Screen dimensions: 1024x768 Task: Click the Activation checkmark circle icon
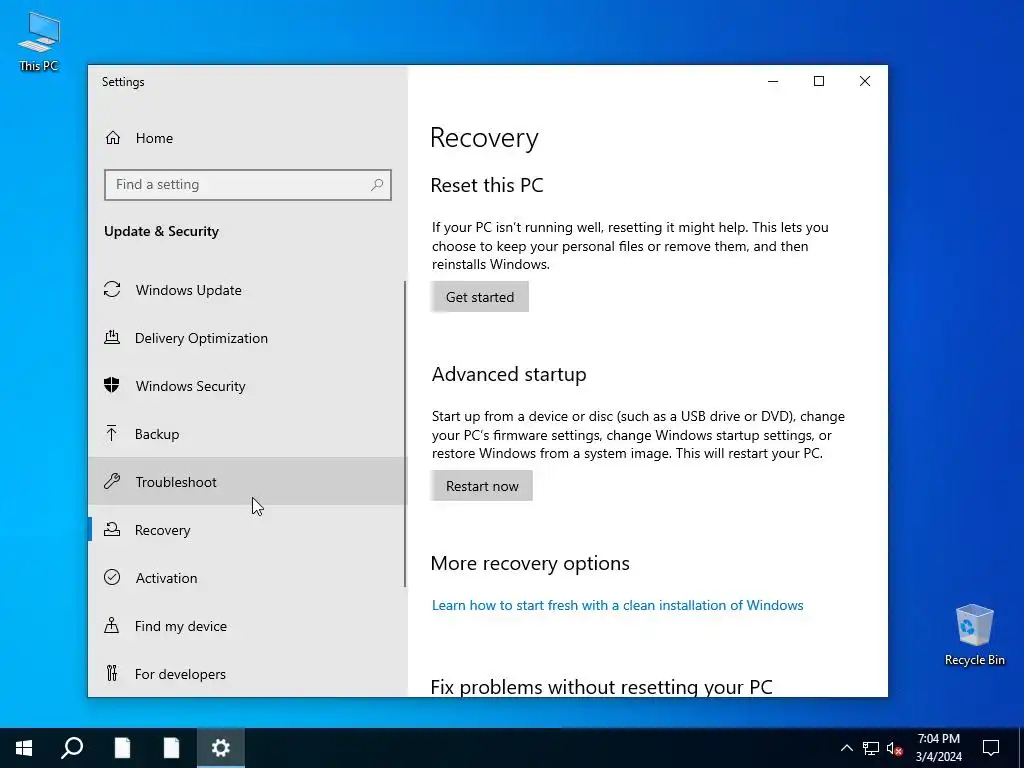click(112, 577)
